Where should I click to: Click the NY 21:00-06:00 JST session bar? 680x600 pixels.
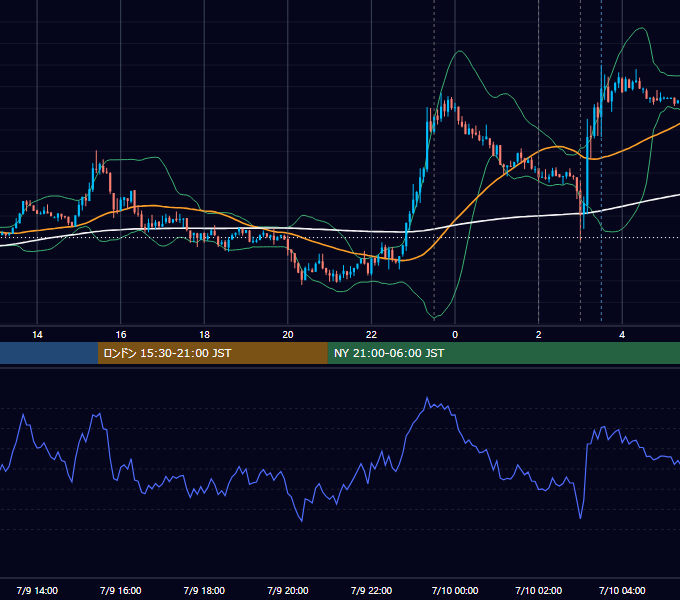coord(503,353)
